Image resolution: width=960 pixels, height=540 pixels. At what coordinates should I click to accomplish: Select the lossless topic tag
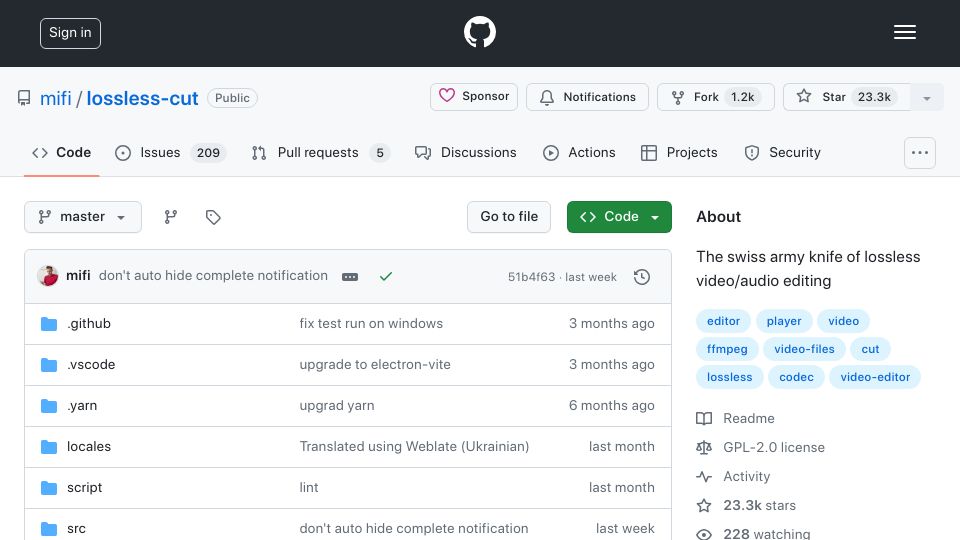point(729,377)
